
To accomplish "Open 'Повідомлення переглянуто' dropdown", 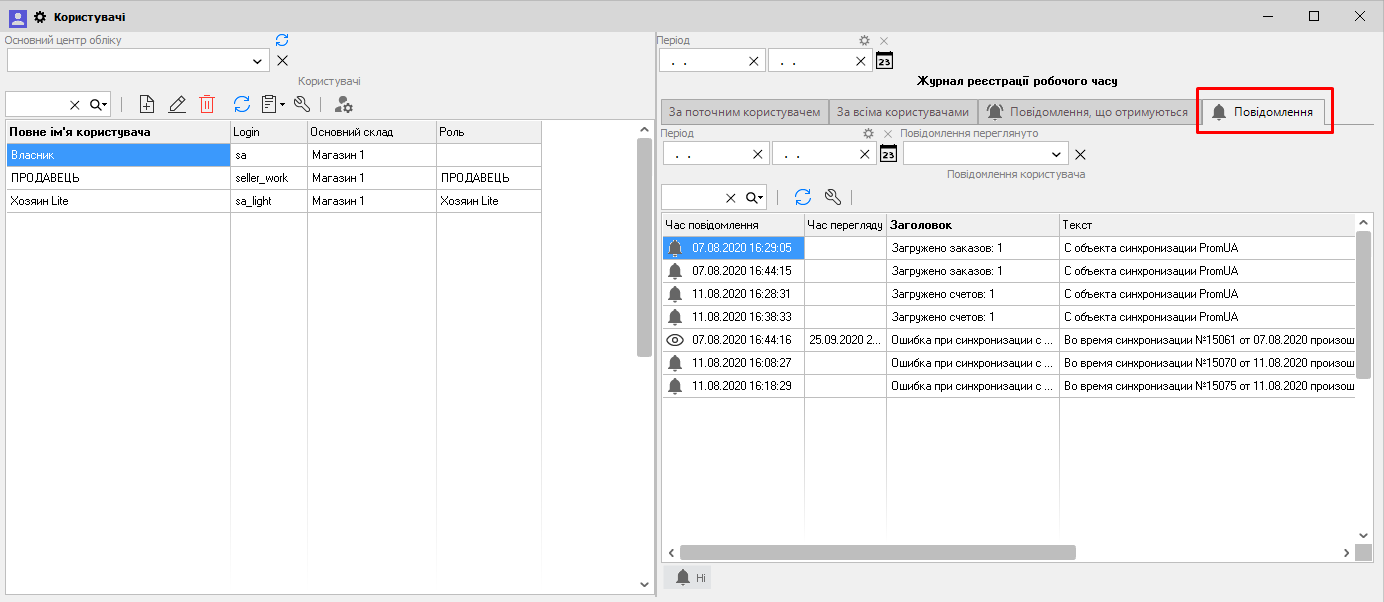I will [1057, 154].
